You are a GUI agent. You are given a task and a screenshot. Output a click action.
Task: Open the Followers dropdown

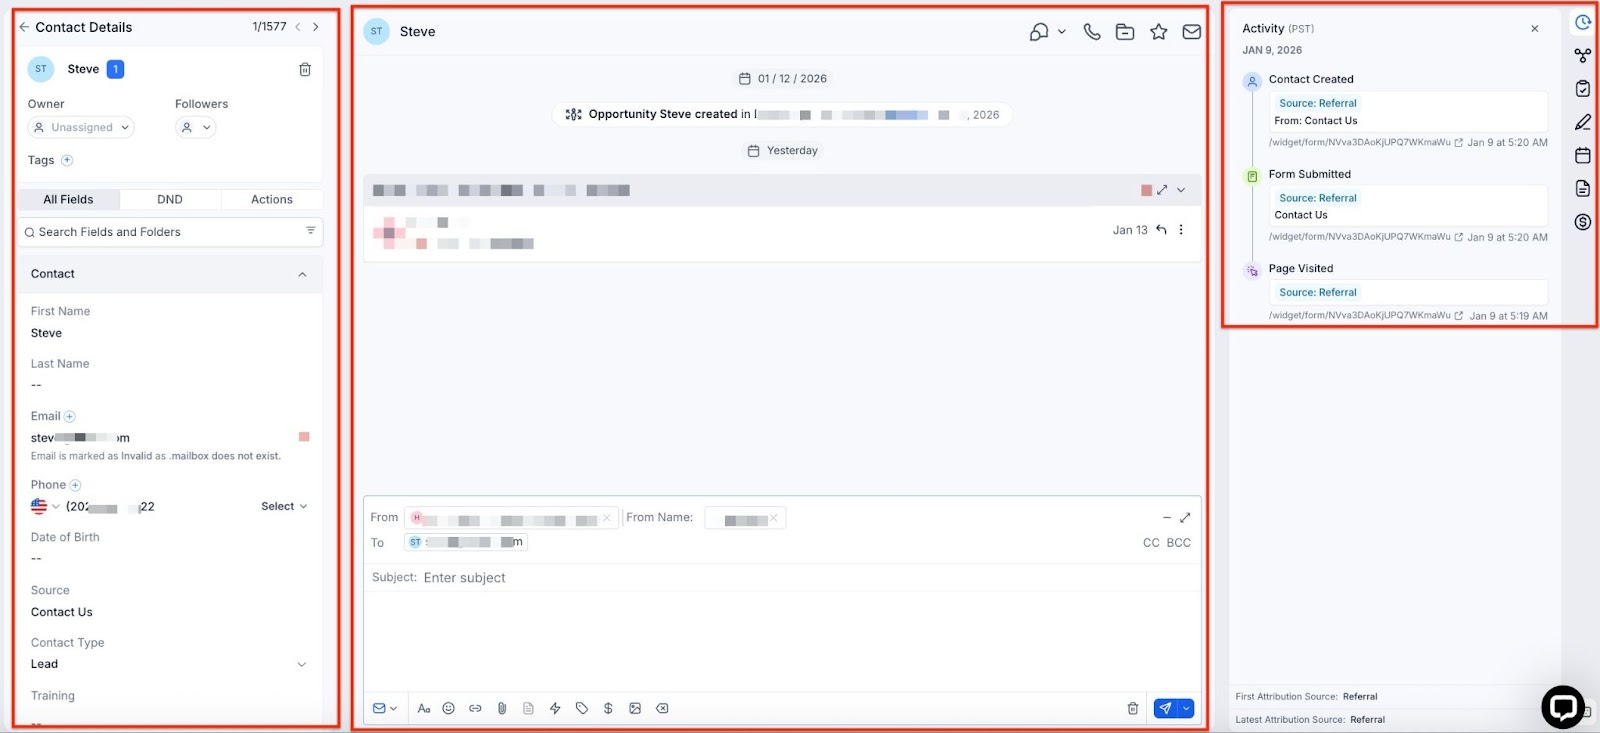pos(196,127)
